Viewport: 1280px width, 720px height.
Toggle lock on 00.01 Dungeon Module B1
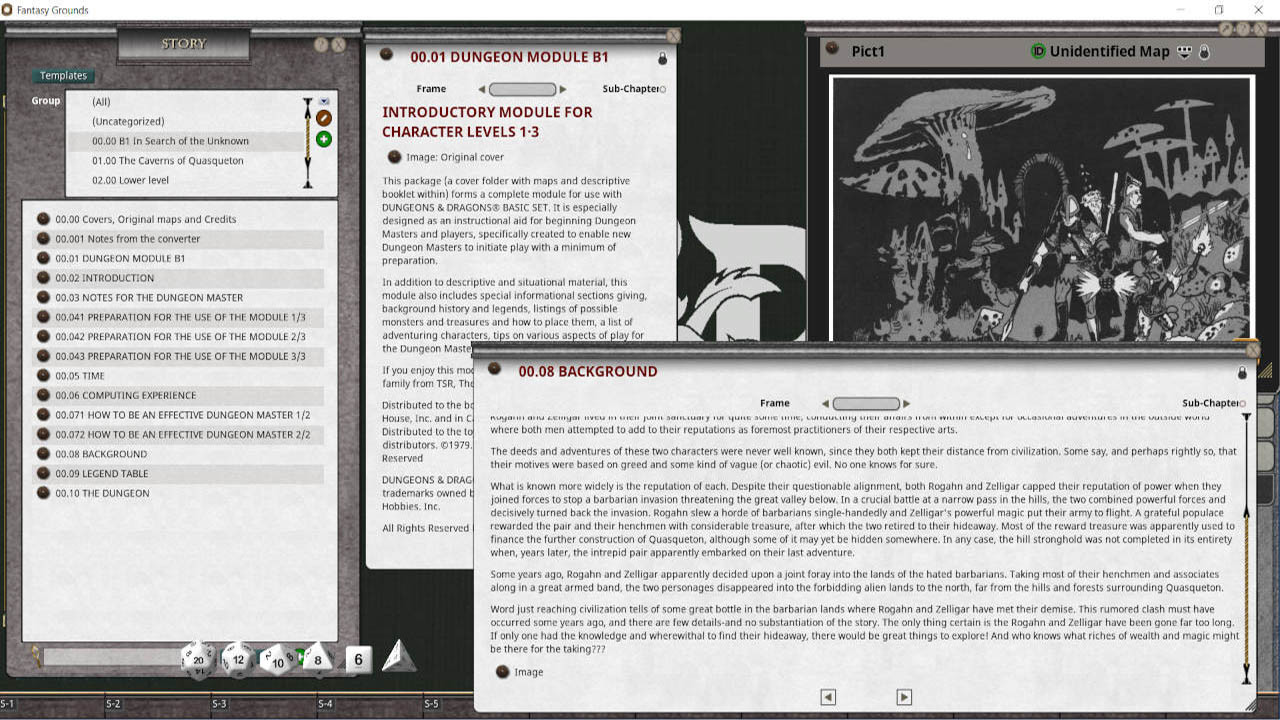tap(662, 59)
